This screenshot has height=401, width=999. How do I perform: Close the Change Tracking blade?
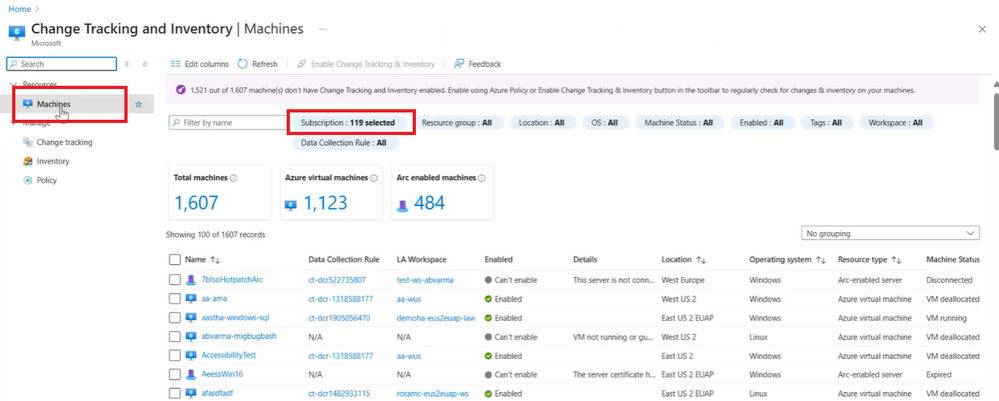(982, 29)
